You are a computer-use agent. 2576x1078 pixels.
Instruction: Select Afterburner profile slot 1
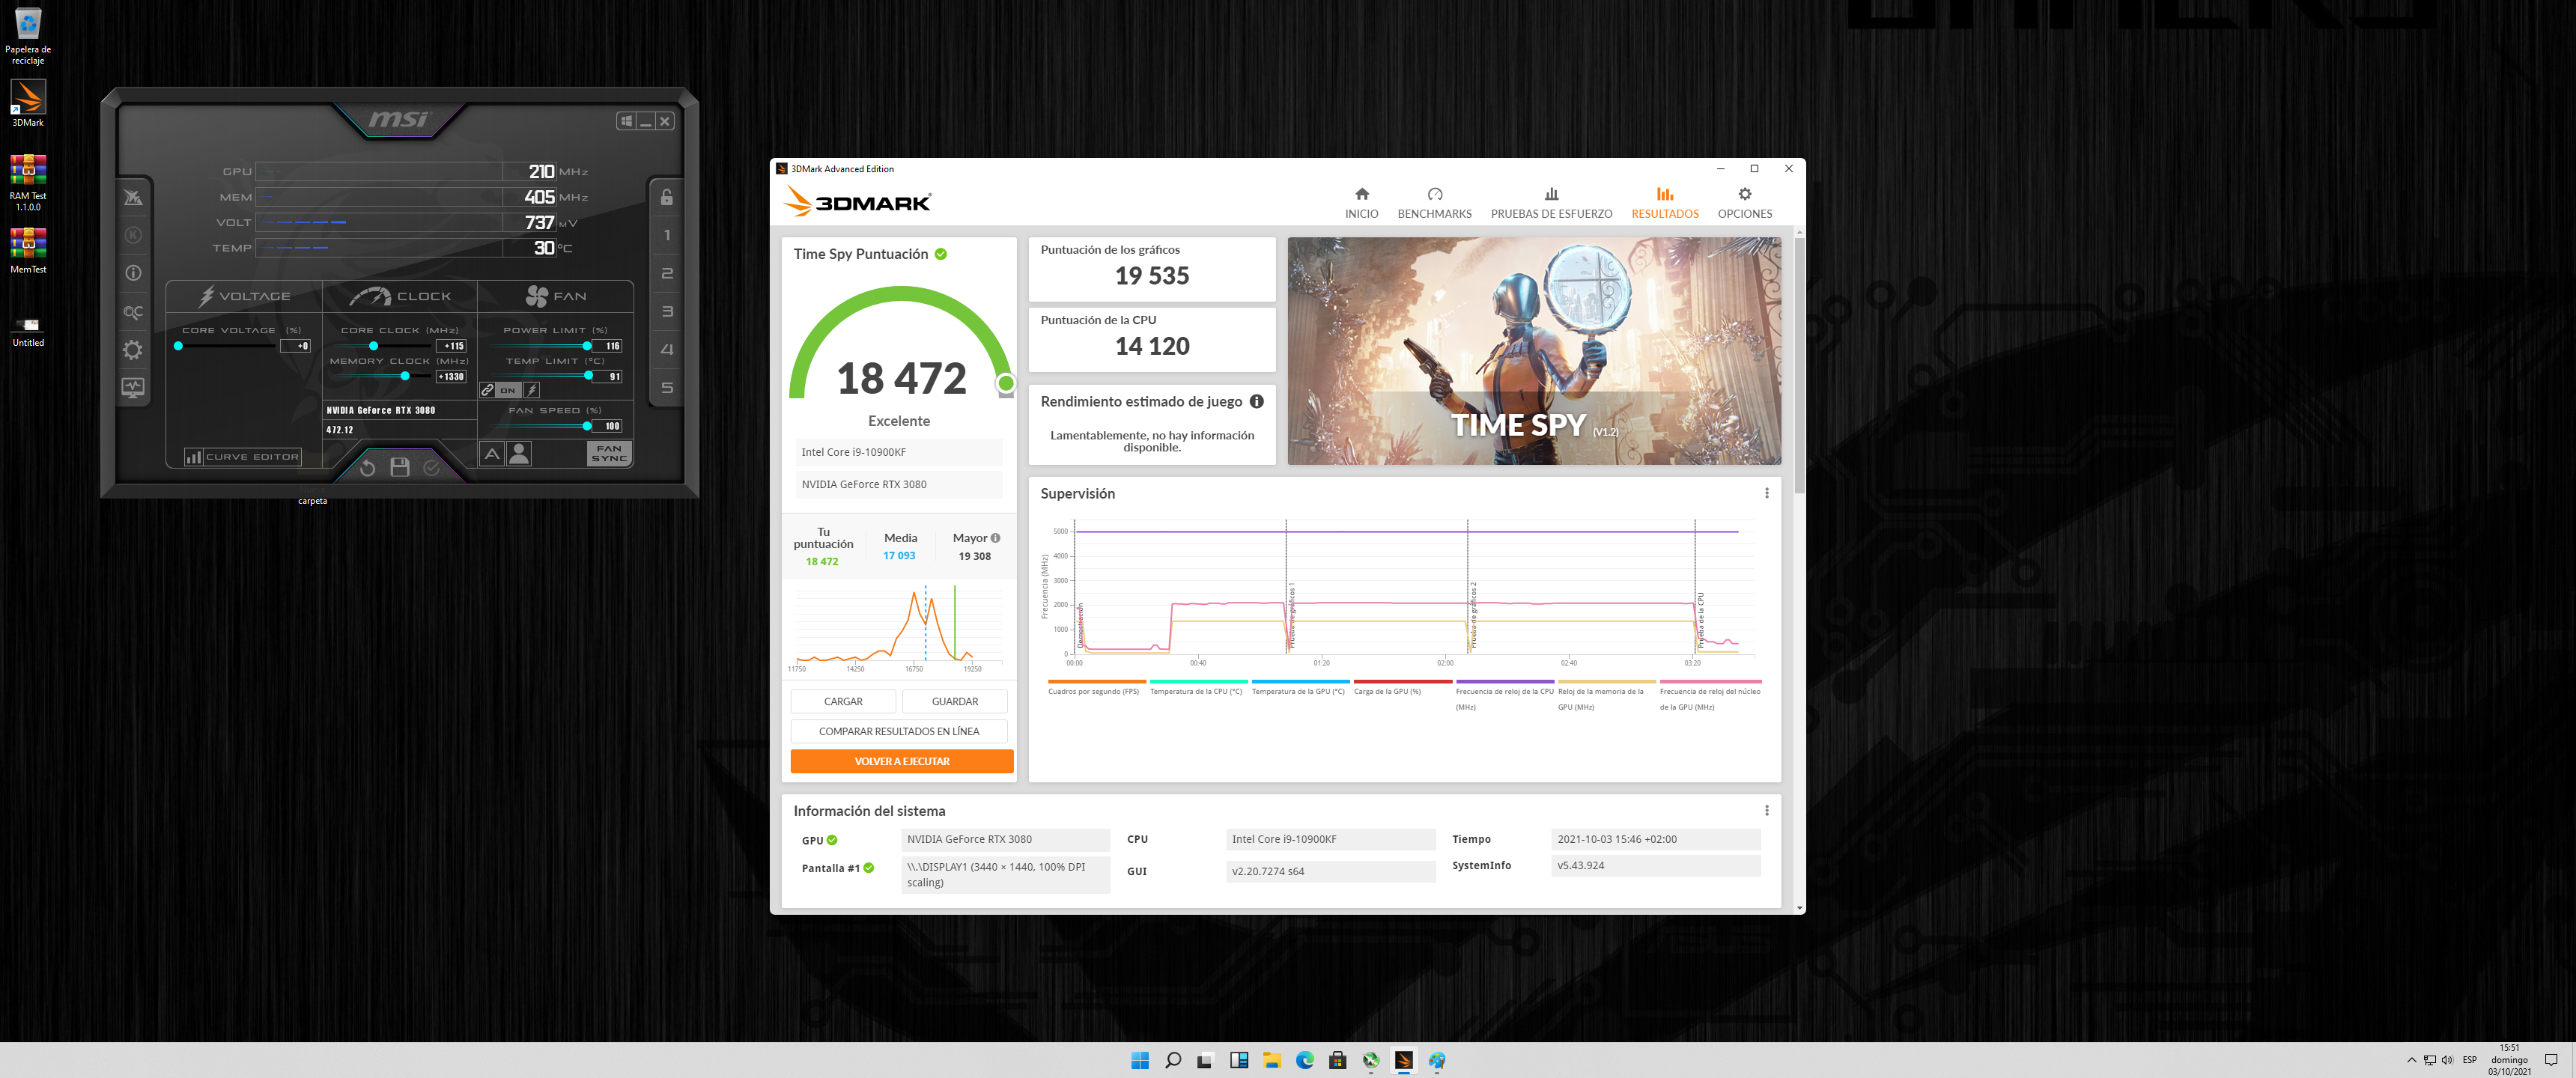(x=667, y=235)
